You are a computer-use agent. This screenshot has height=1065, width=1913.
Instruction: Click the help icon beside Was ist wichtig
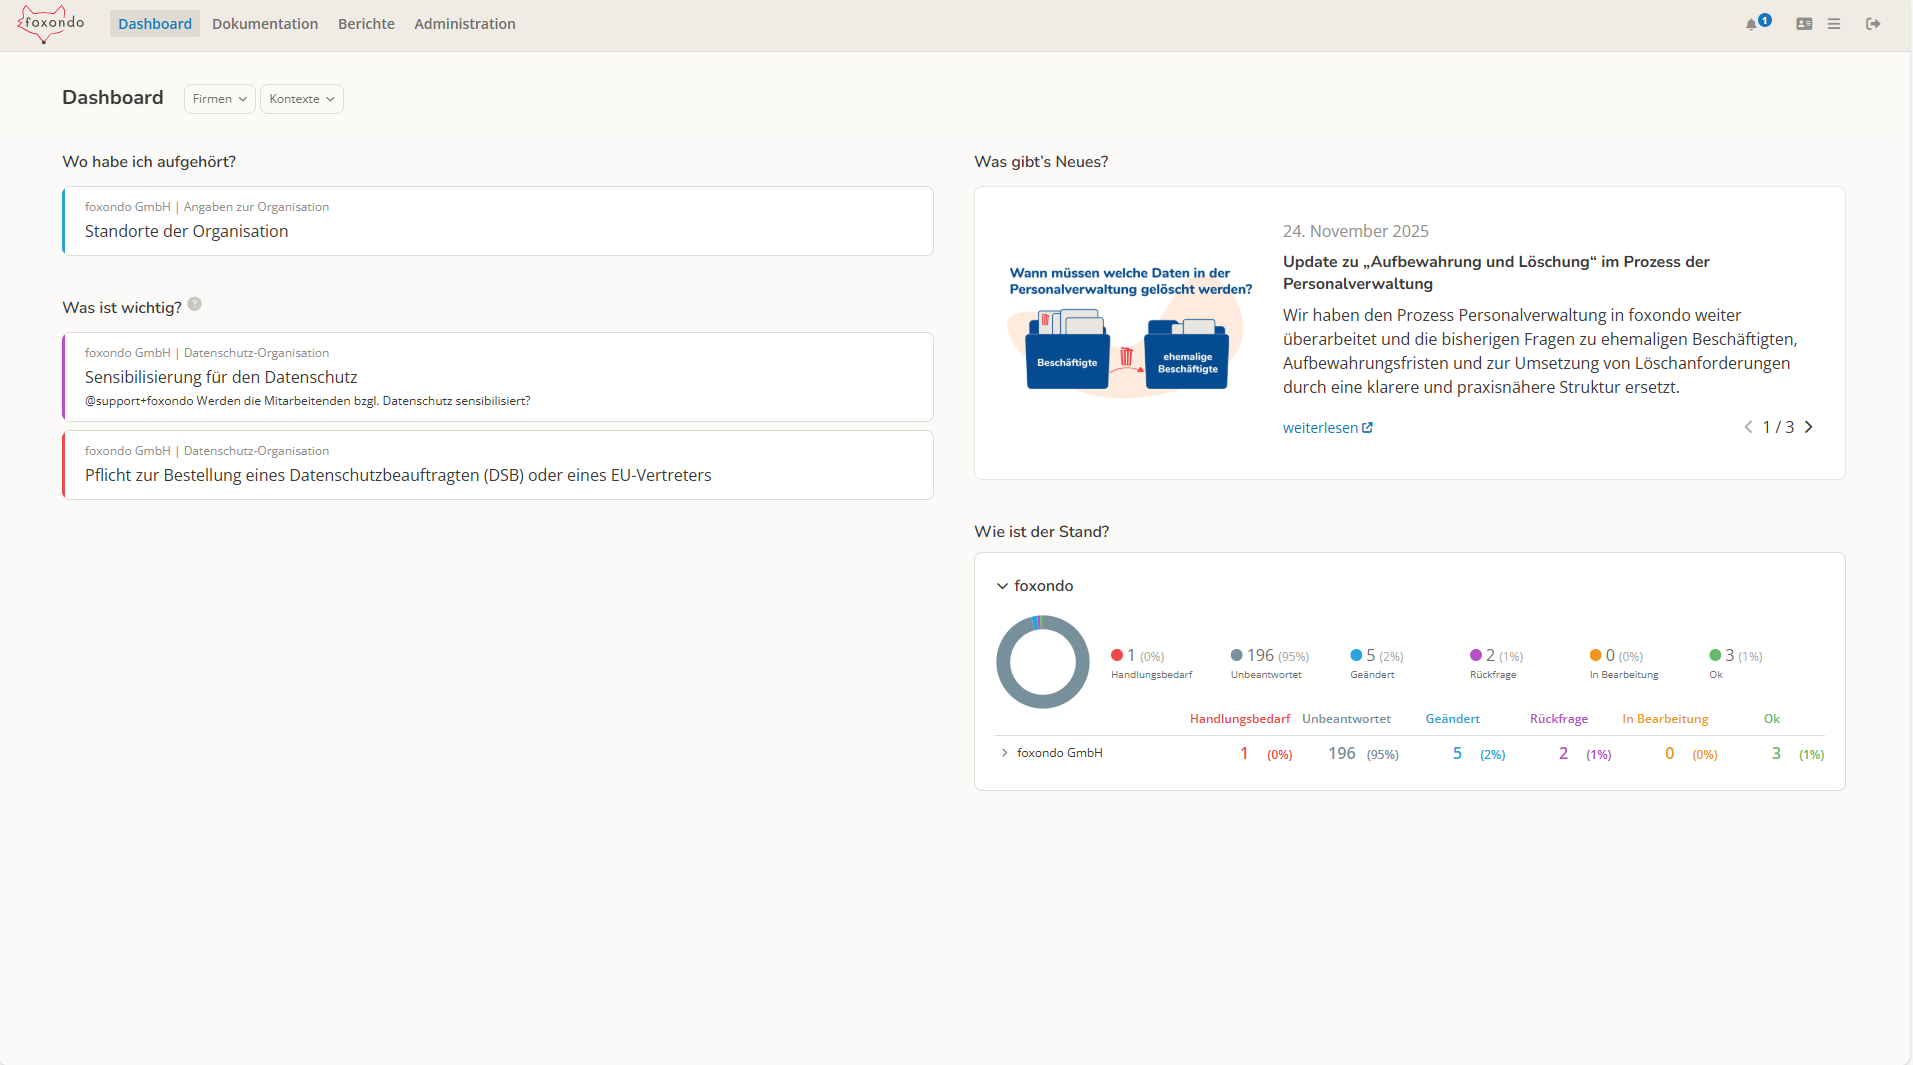click(195, 304)
